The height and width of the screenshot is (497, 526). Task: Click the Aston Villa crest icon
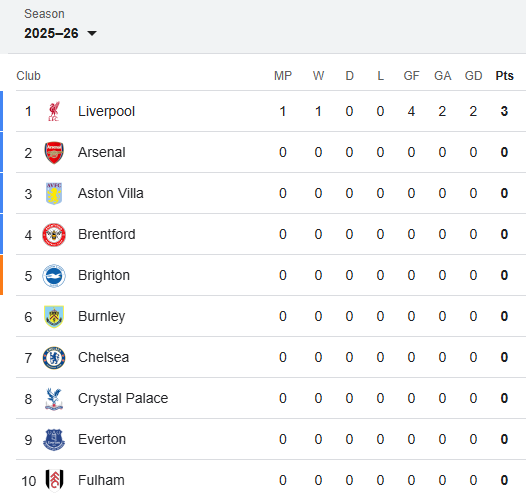[x=54, y=194]
